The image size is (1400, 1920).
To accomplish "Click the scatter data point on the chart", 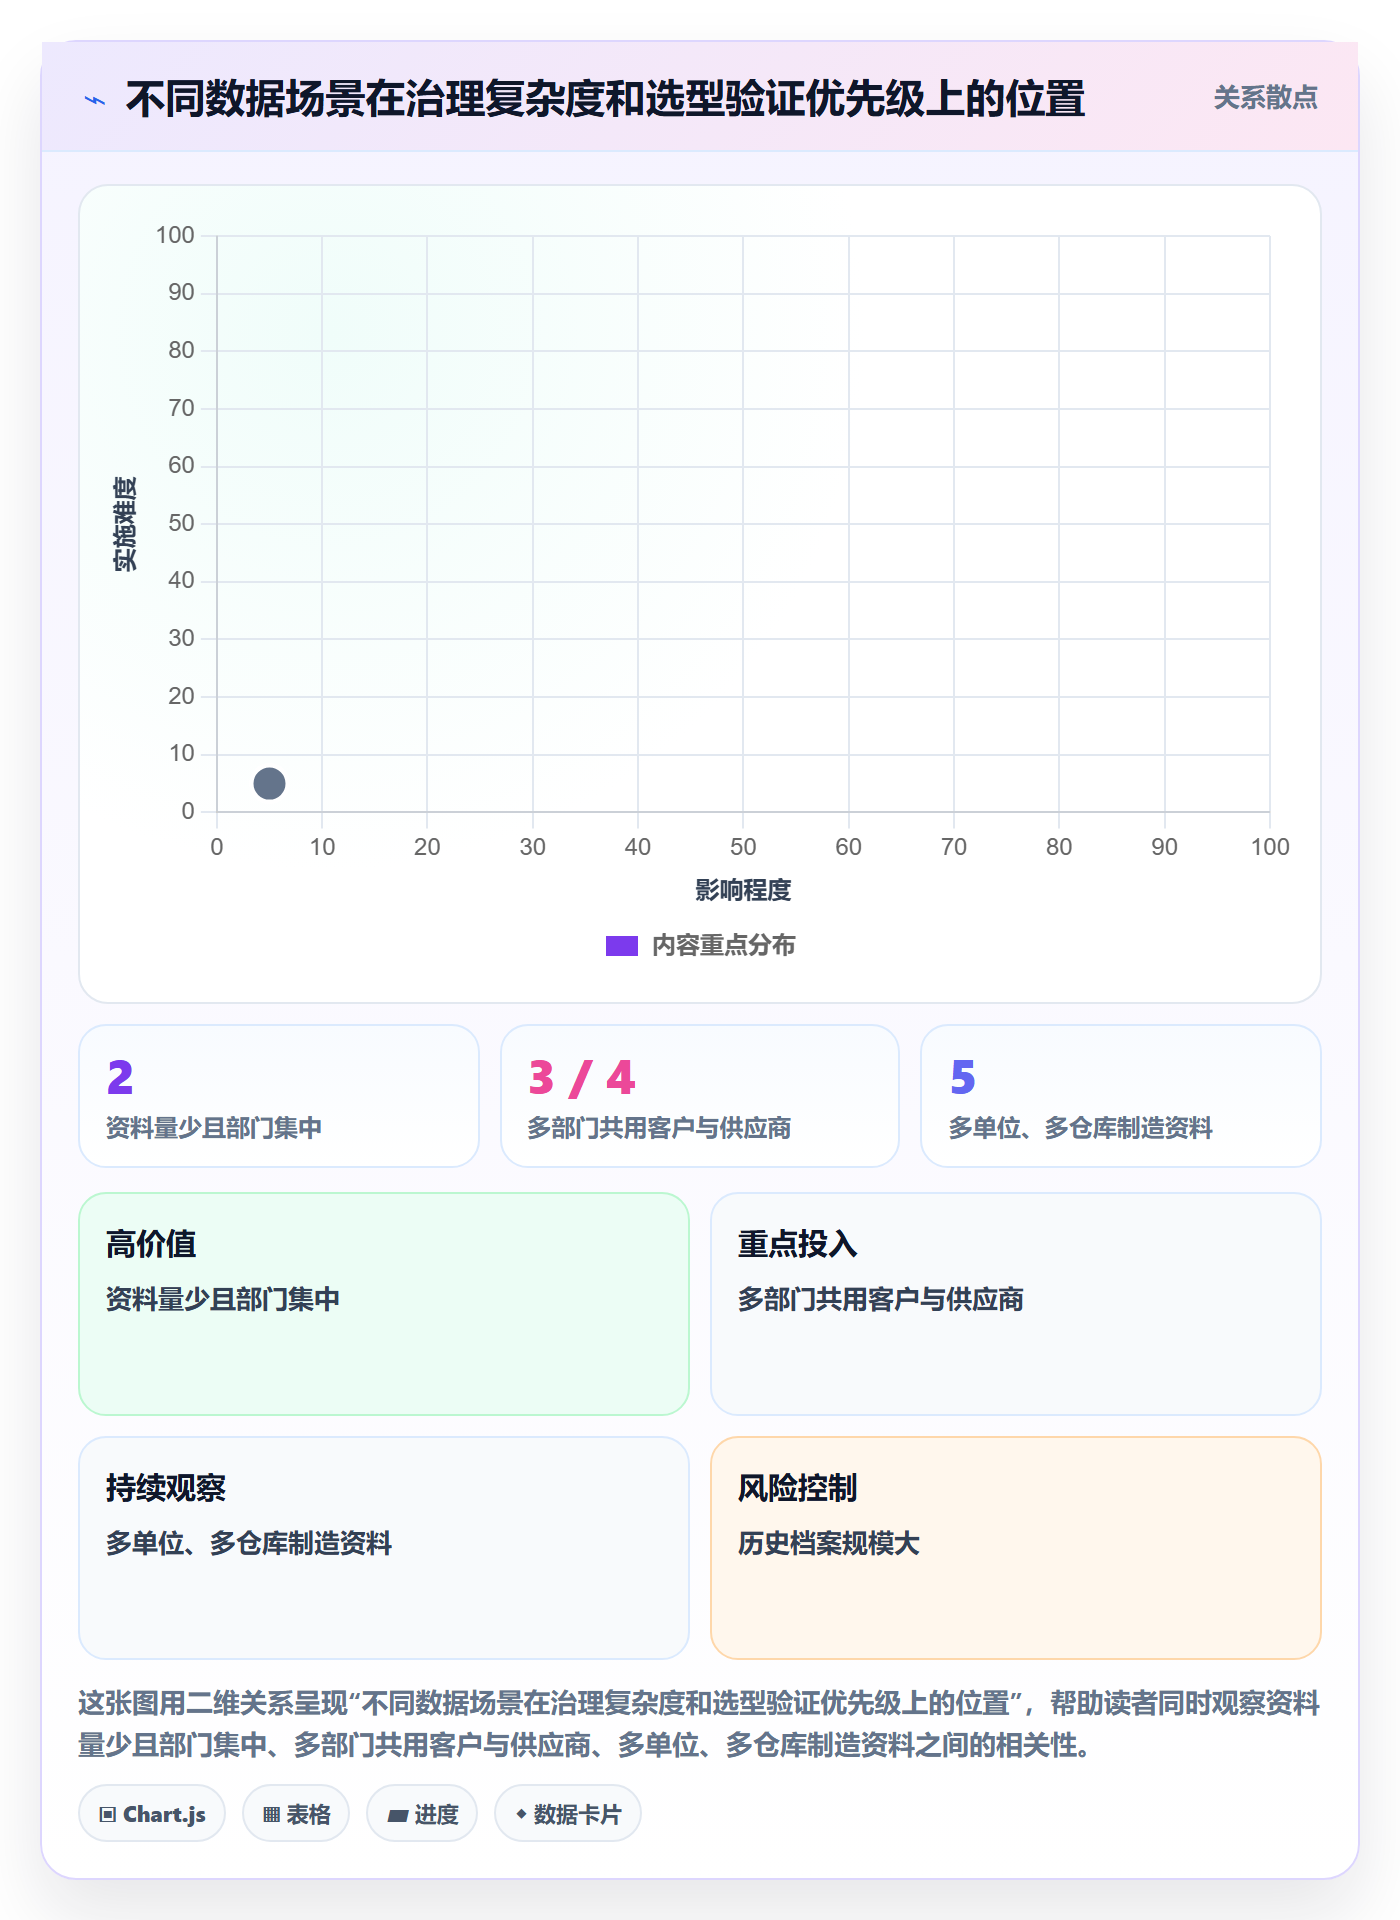I will point(269,783).
